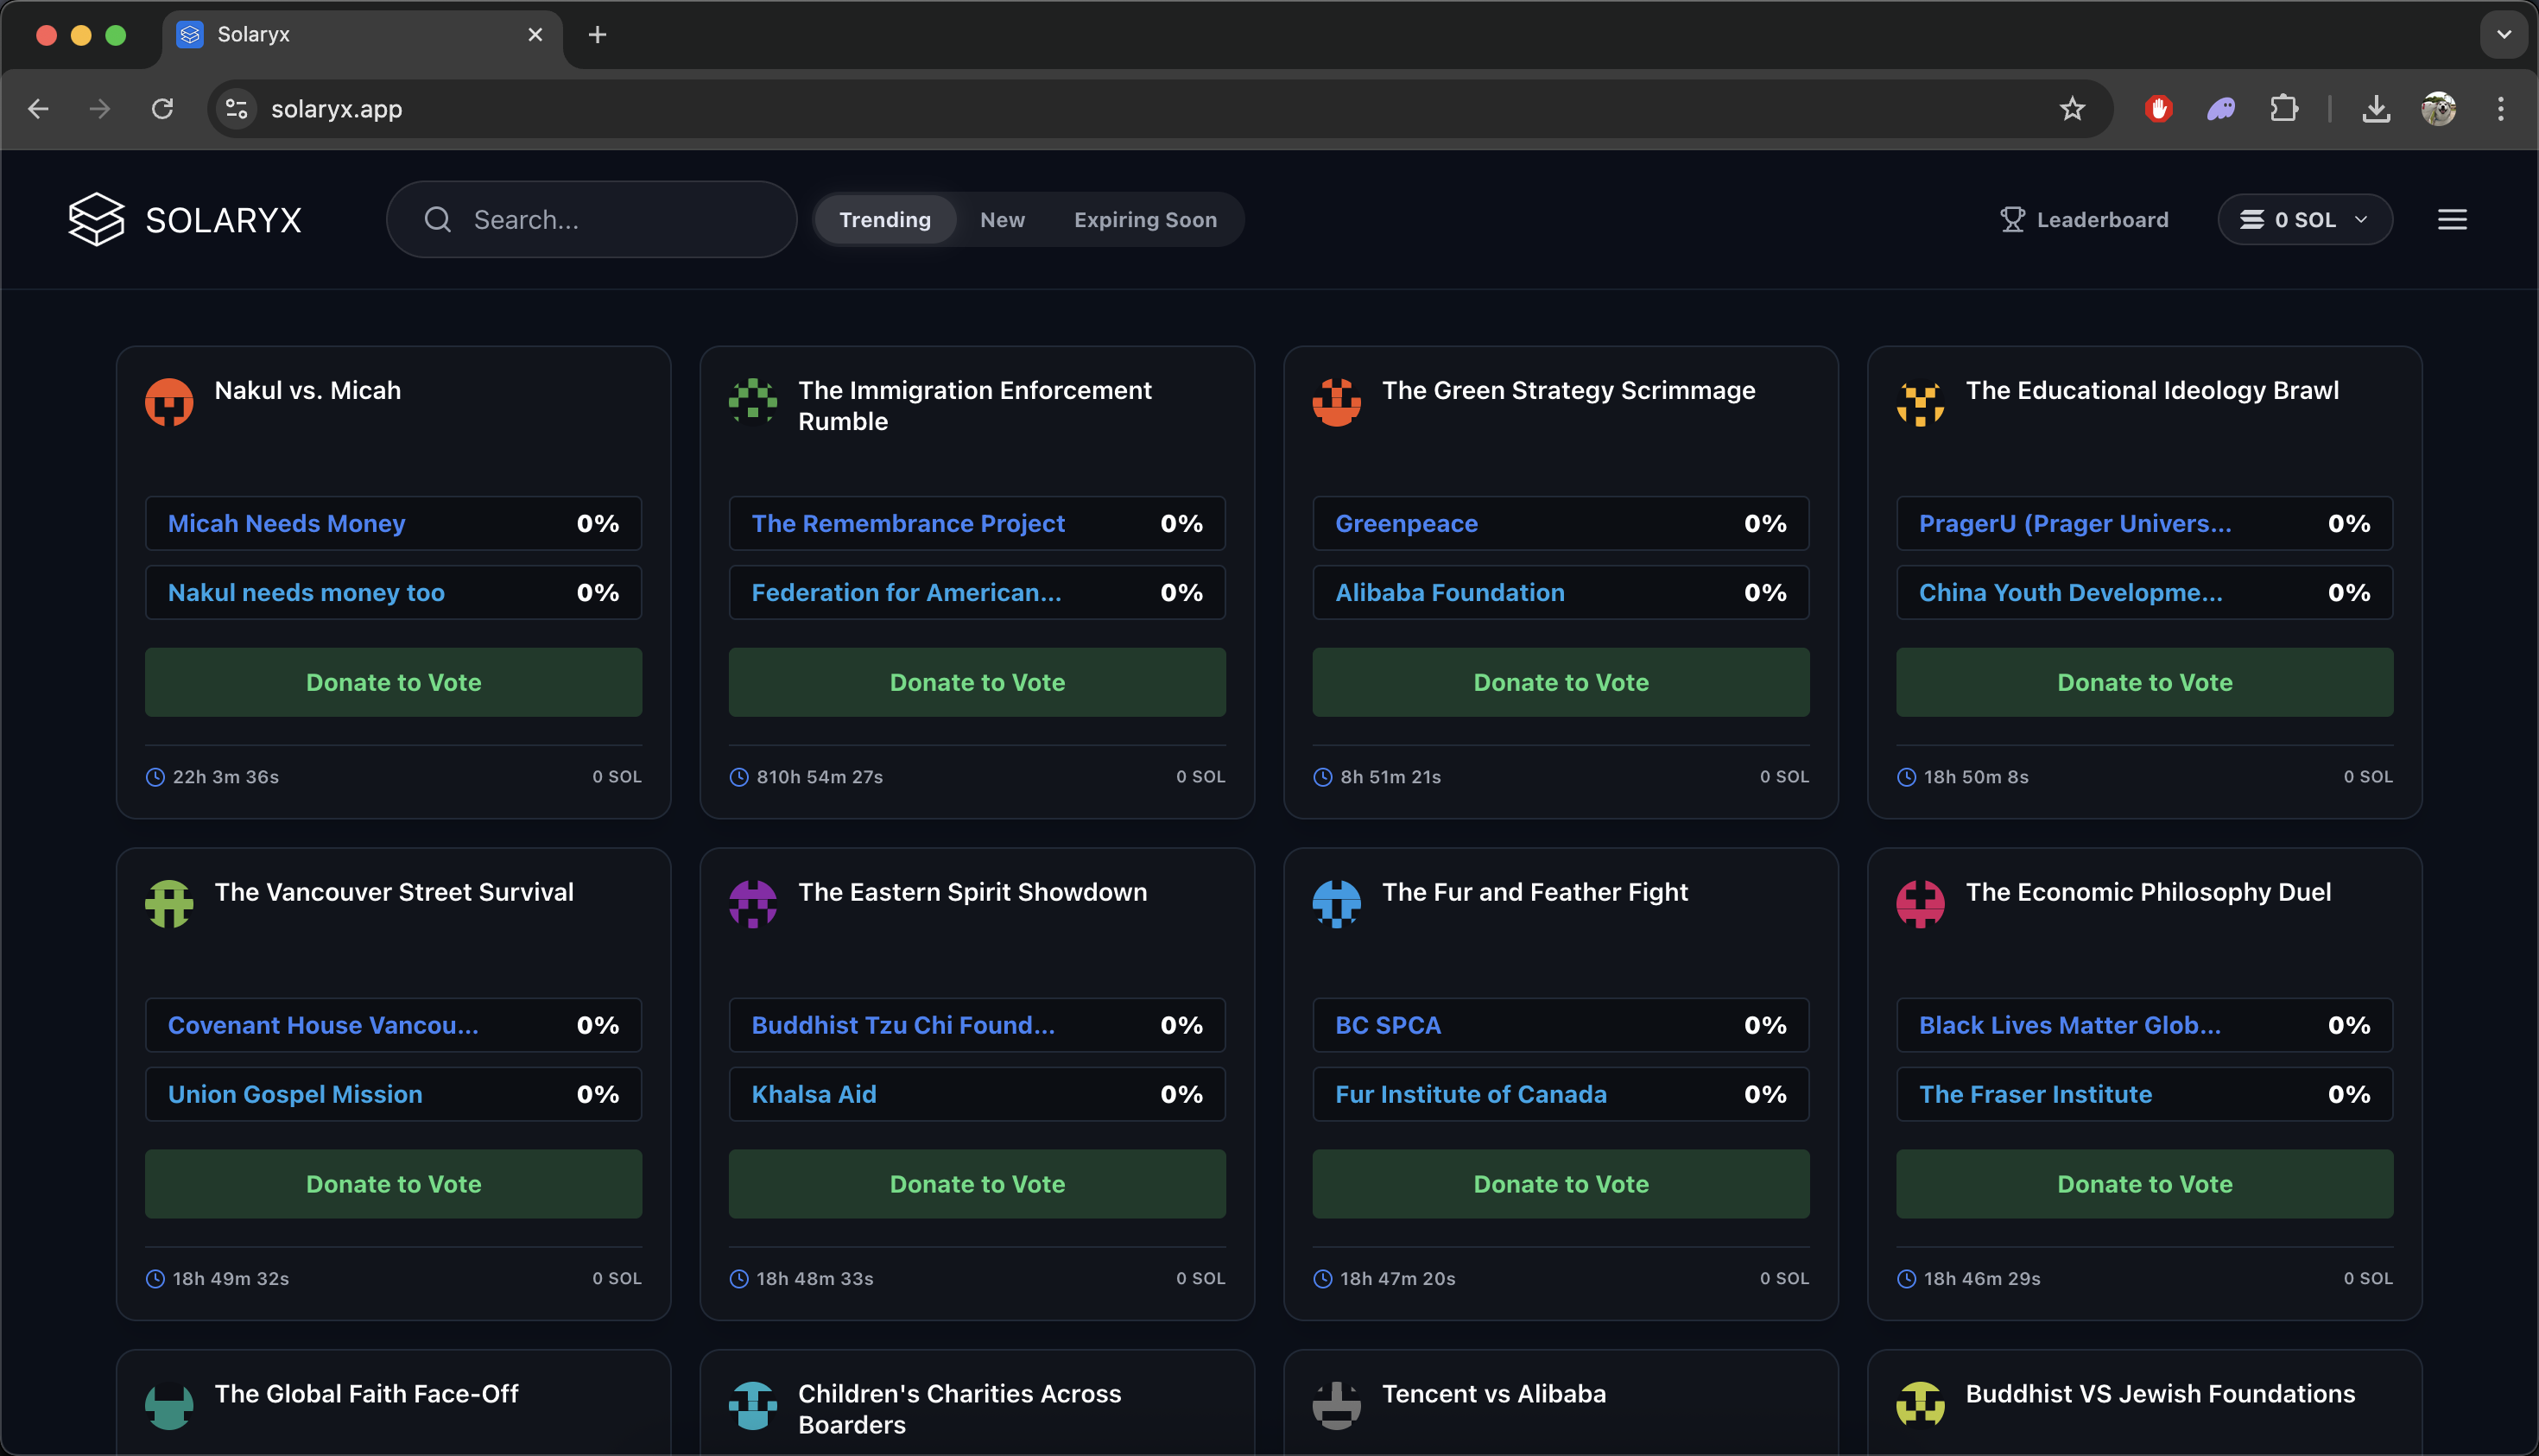This screenshot has width=2539, height=1456.
Task: Donate to Vote on Educational Ideology Brawl
Action: pyautogui.click(x=2144, y=682)
